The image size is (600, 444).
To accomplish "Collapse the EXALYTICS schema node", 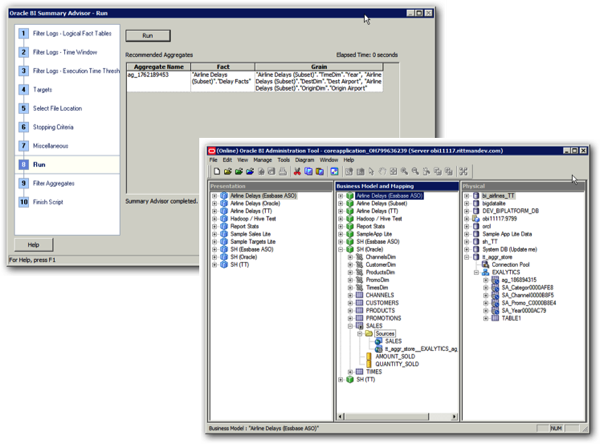I will coord(476,272).
